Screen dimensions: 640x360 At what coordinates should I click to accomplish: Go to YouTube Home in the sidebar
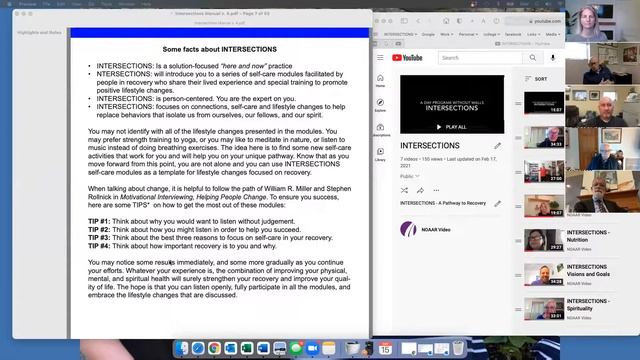coord(380,81)
